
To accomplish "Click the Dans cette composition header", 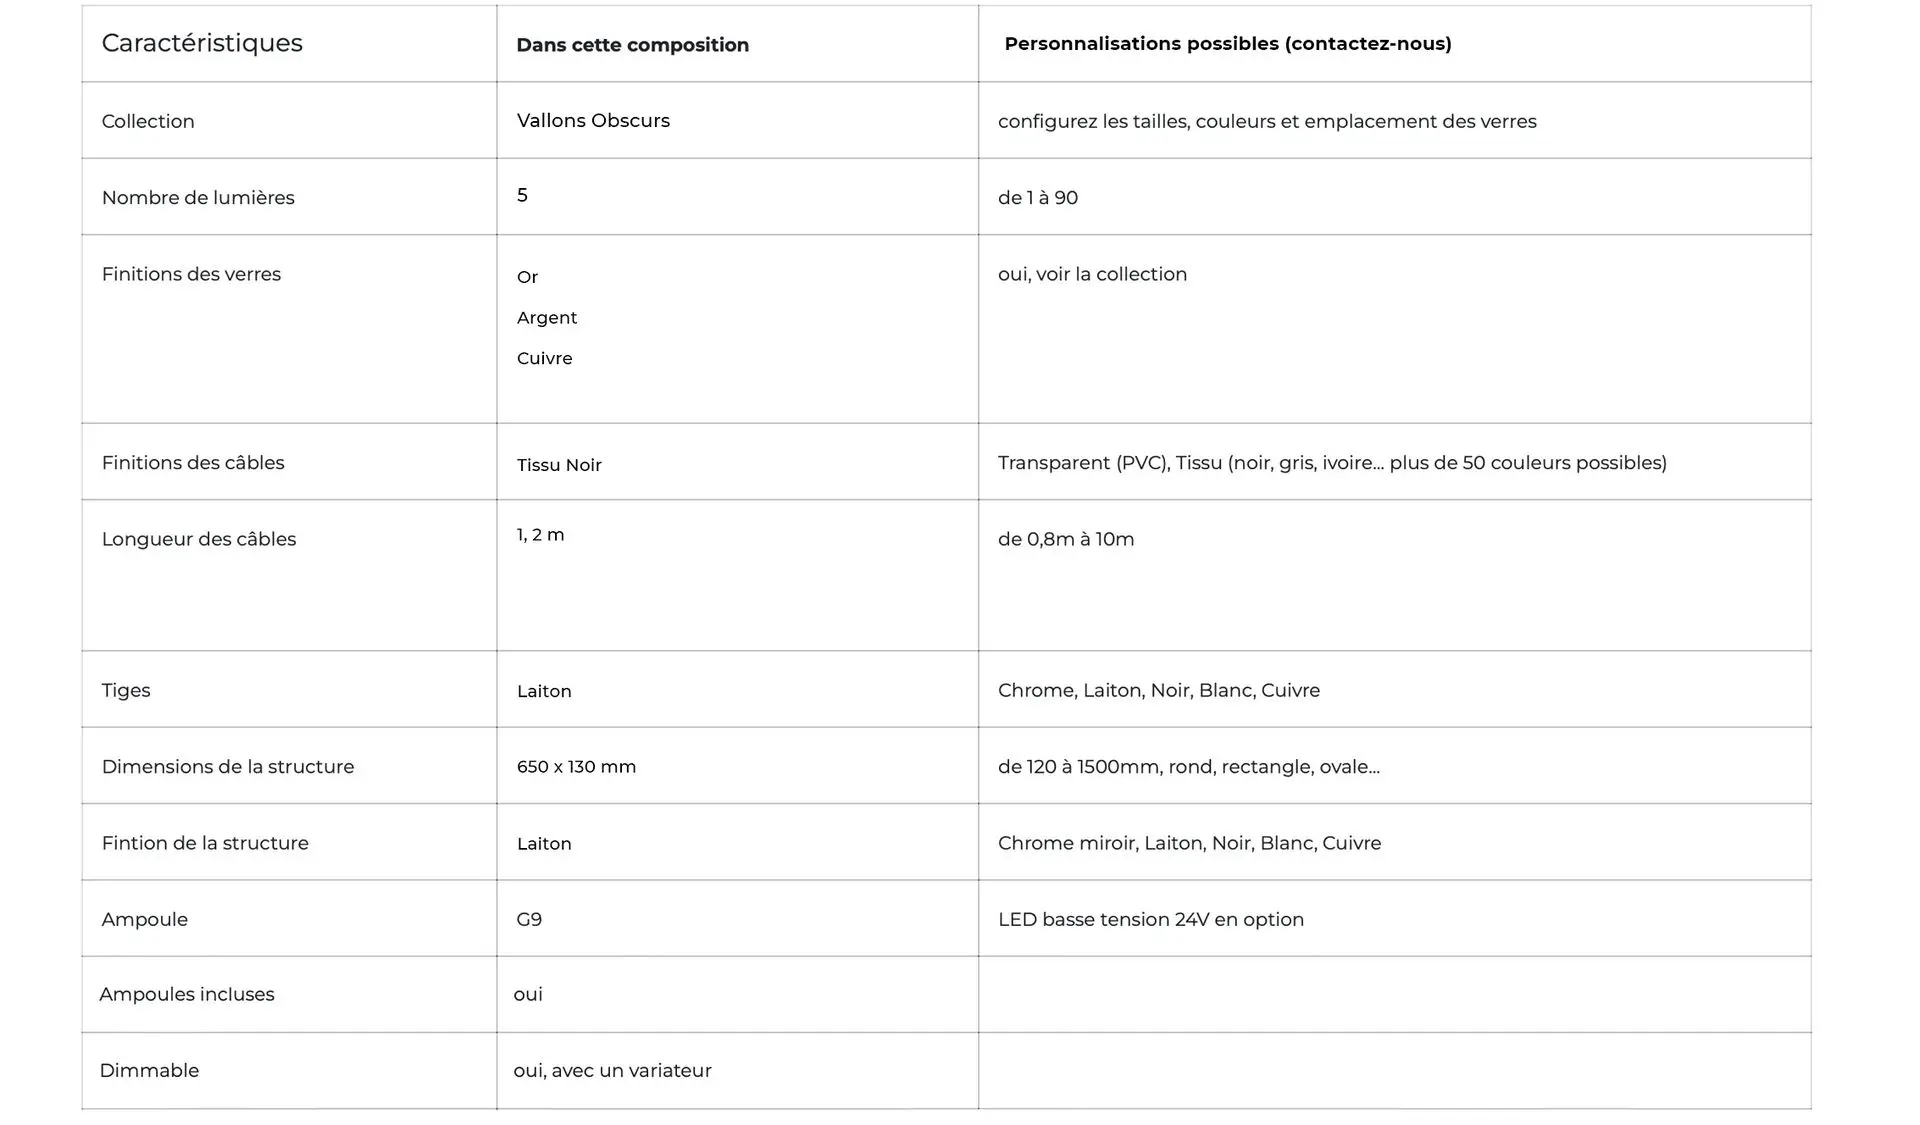I will pos(632,45).
